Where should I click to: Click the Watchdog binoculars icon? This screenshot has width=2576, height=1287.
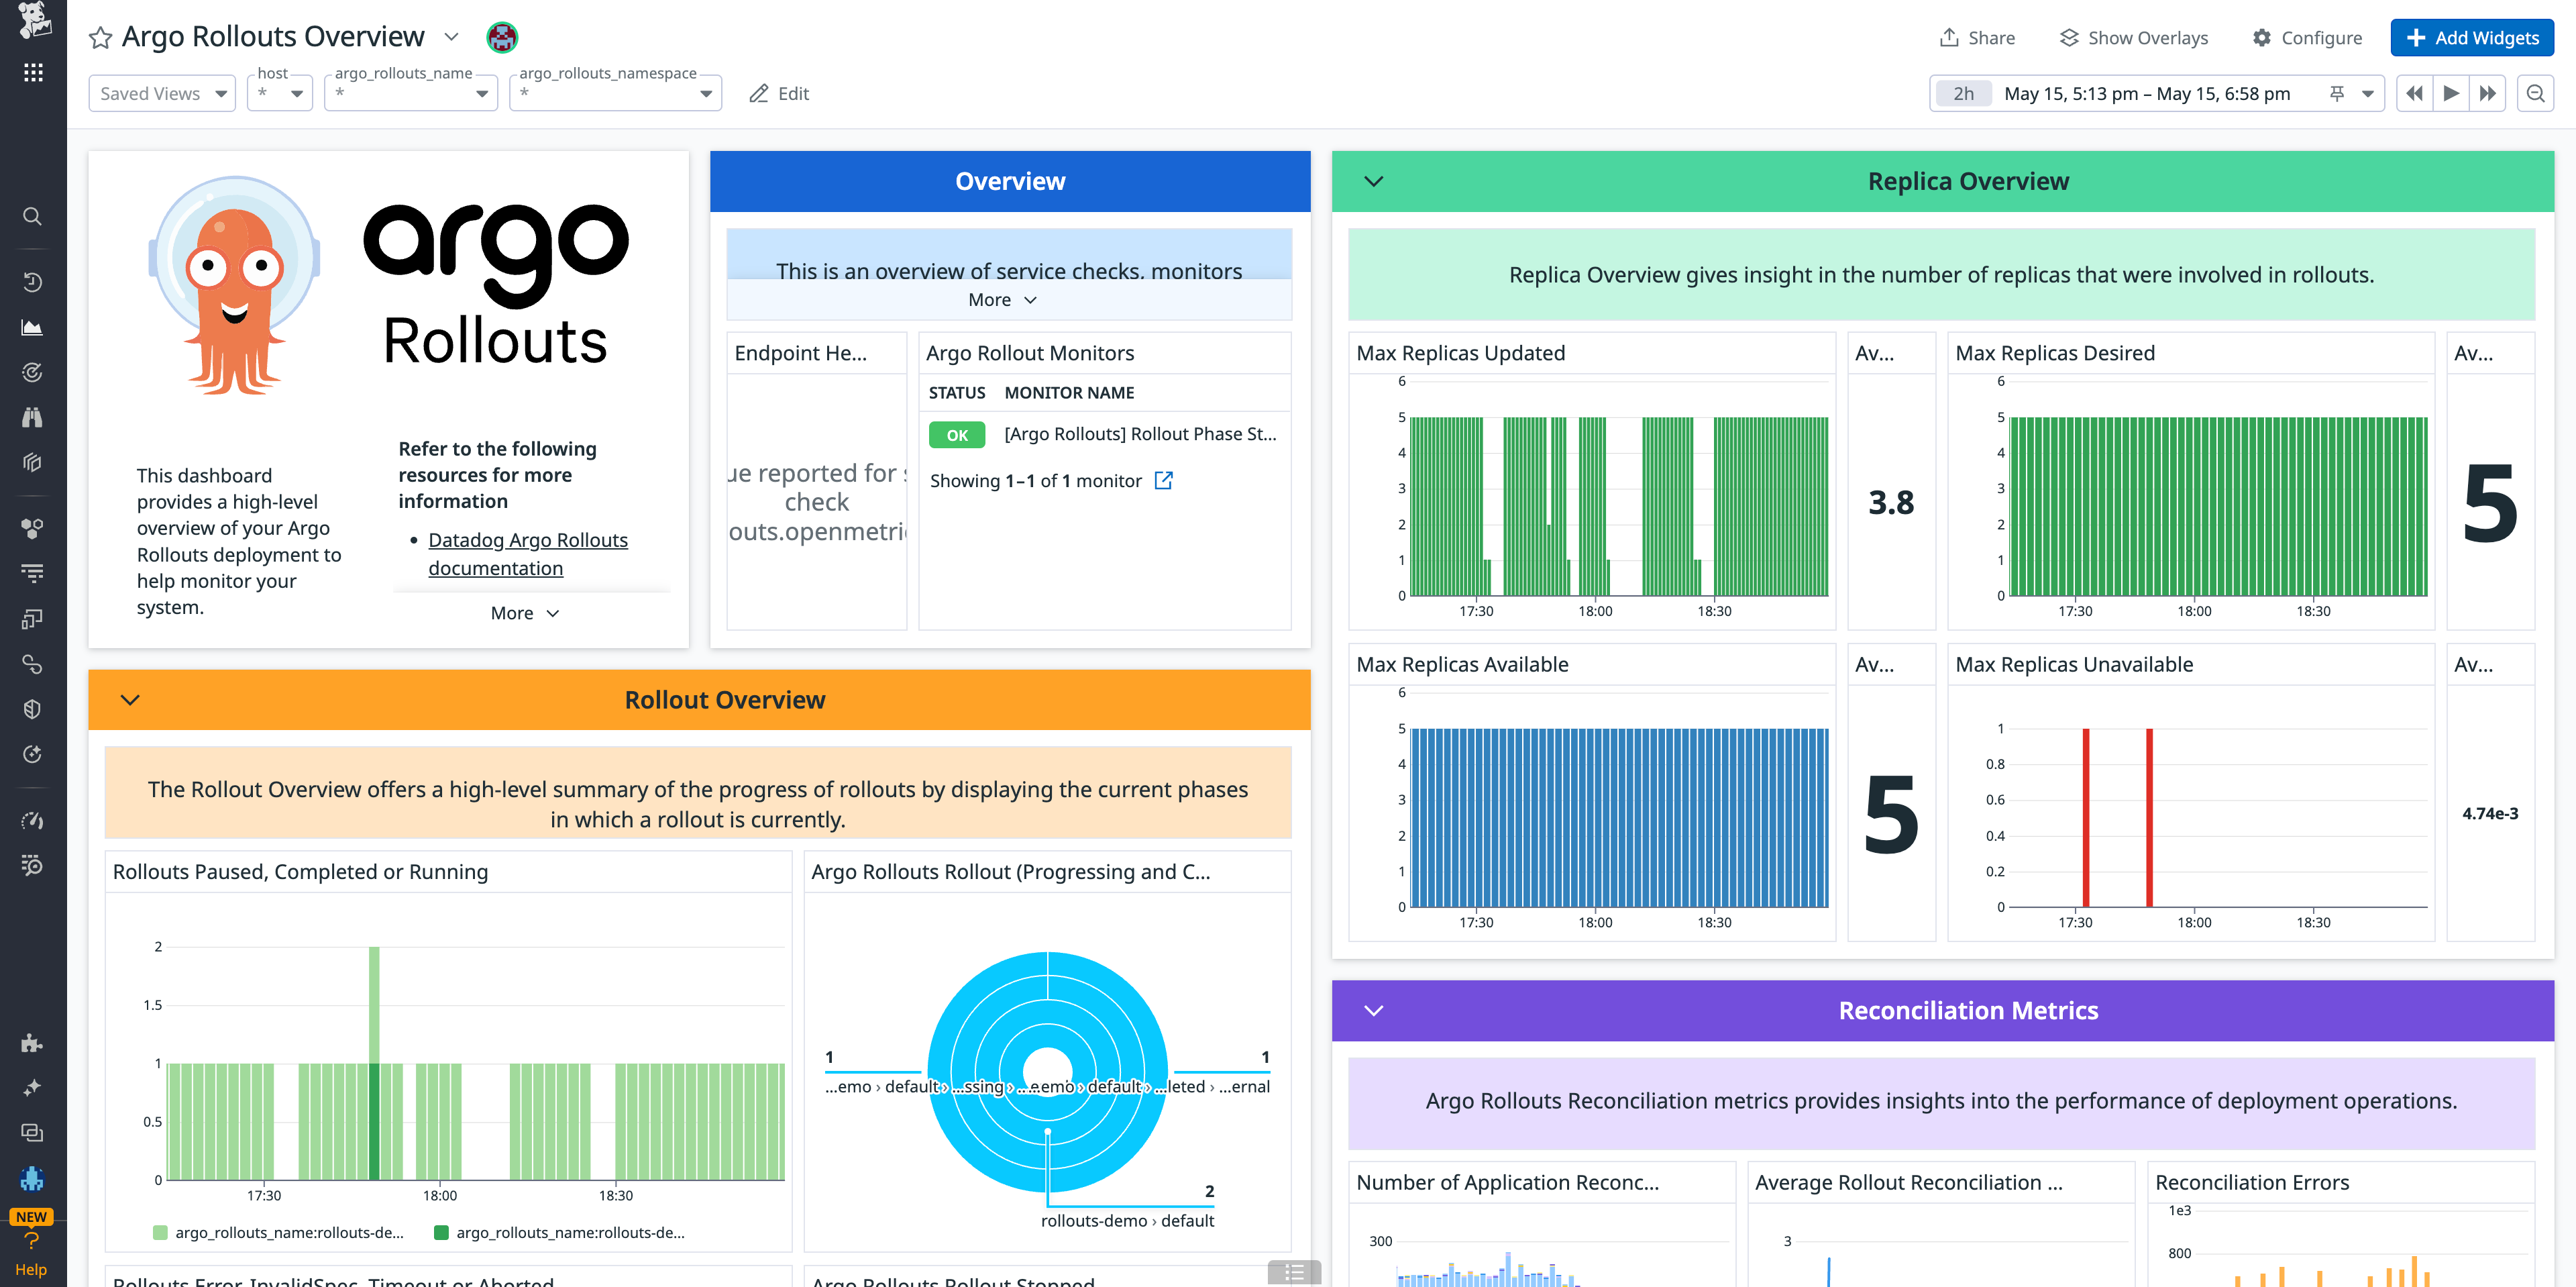[33, 417]
